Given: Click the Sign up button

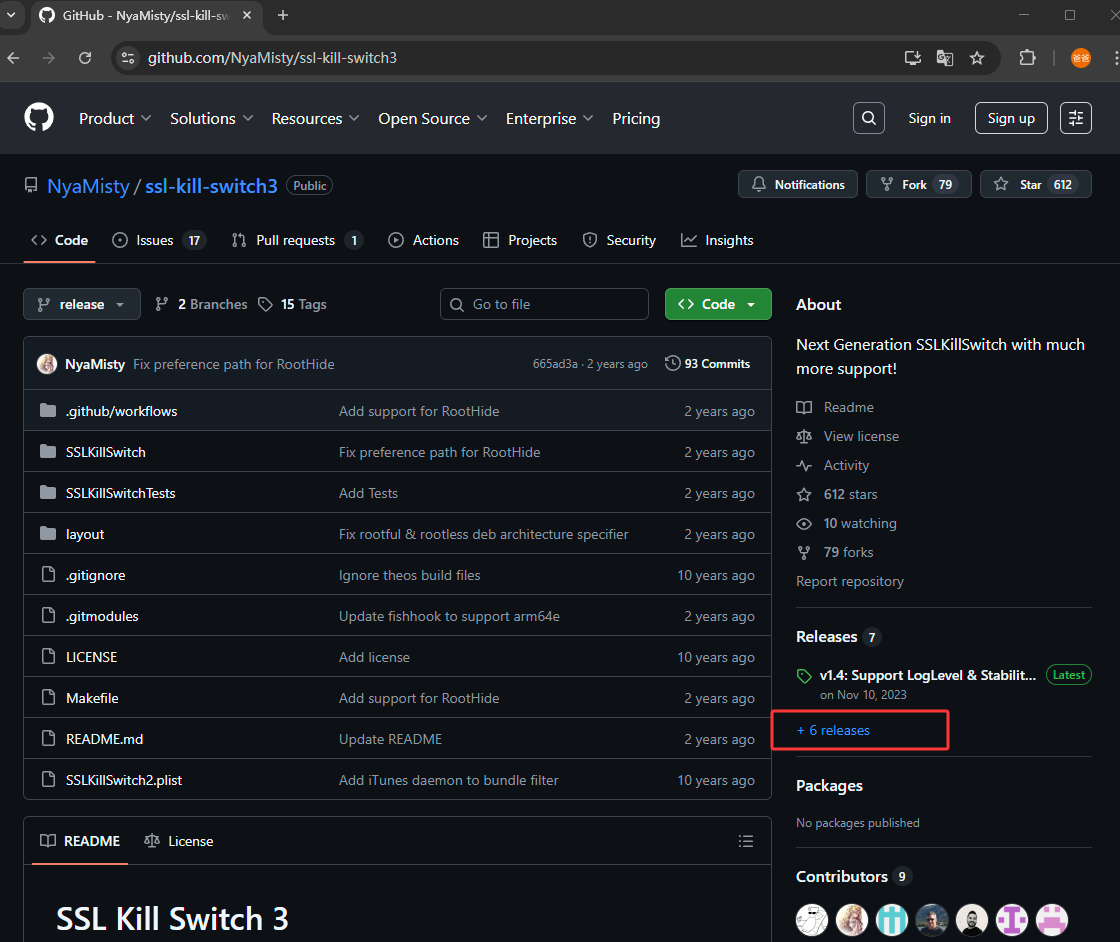Looking at the screenshot, I should point(1011,118).
